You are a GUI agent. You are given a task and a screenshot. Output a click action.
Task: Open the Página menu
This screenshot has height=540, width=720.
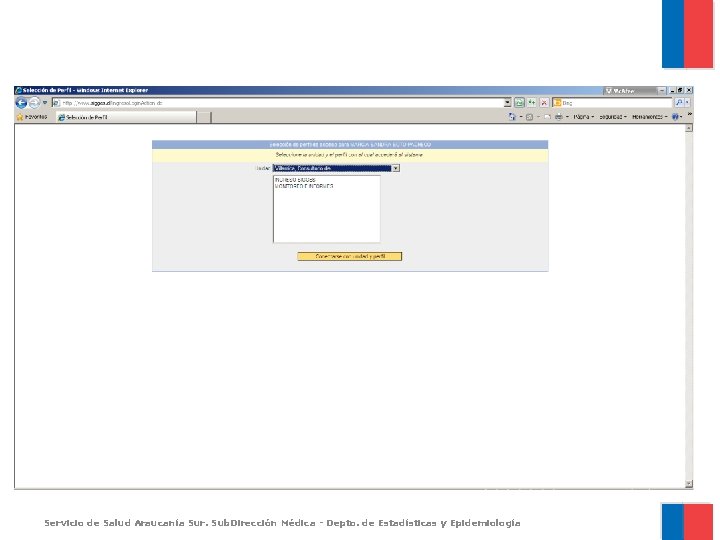(583, 117)
